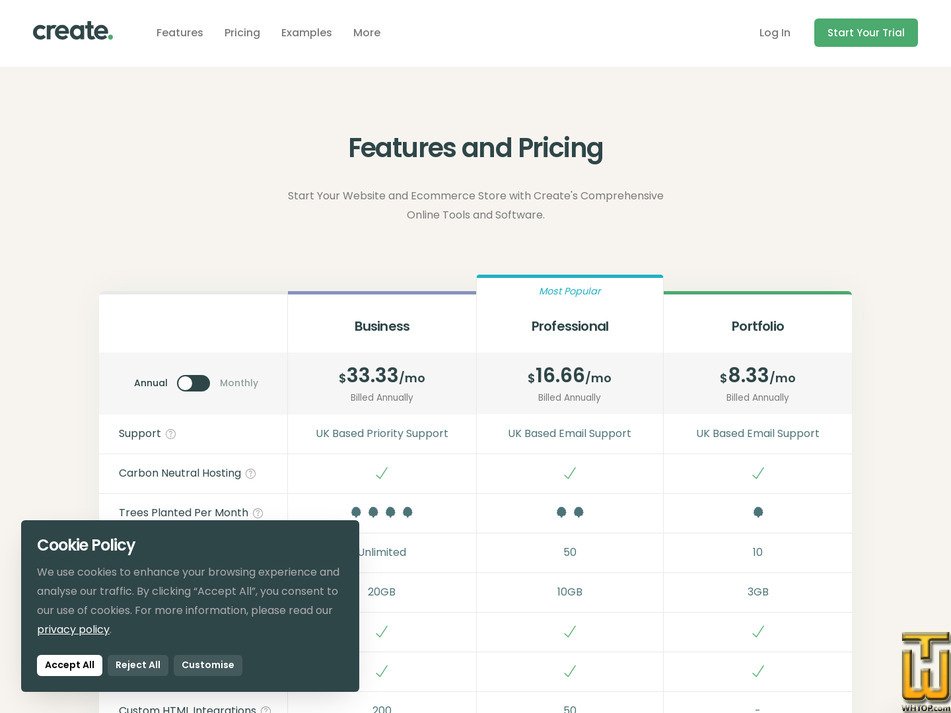Image resolution: width=951 pixels, height=713 pixels.
Task: Click Professional's UK Based Email Support cell
Action: point(570,433)
